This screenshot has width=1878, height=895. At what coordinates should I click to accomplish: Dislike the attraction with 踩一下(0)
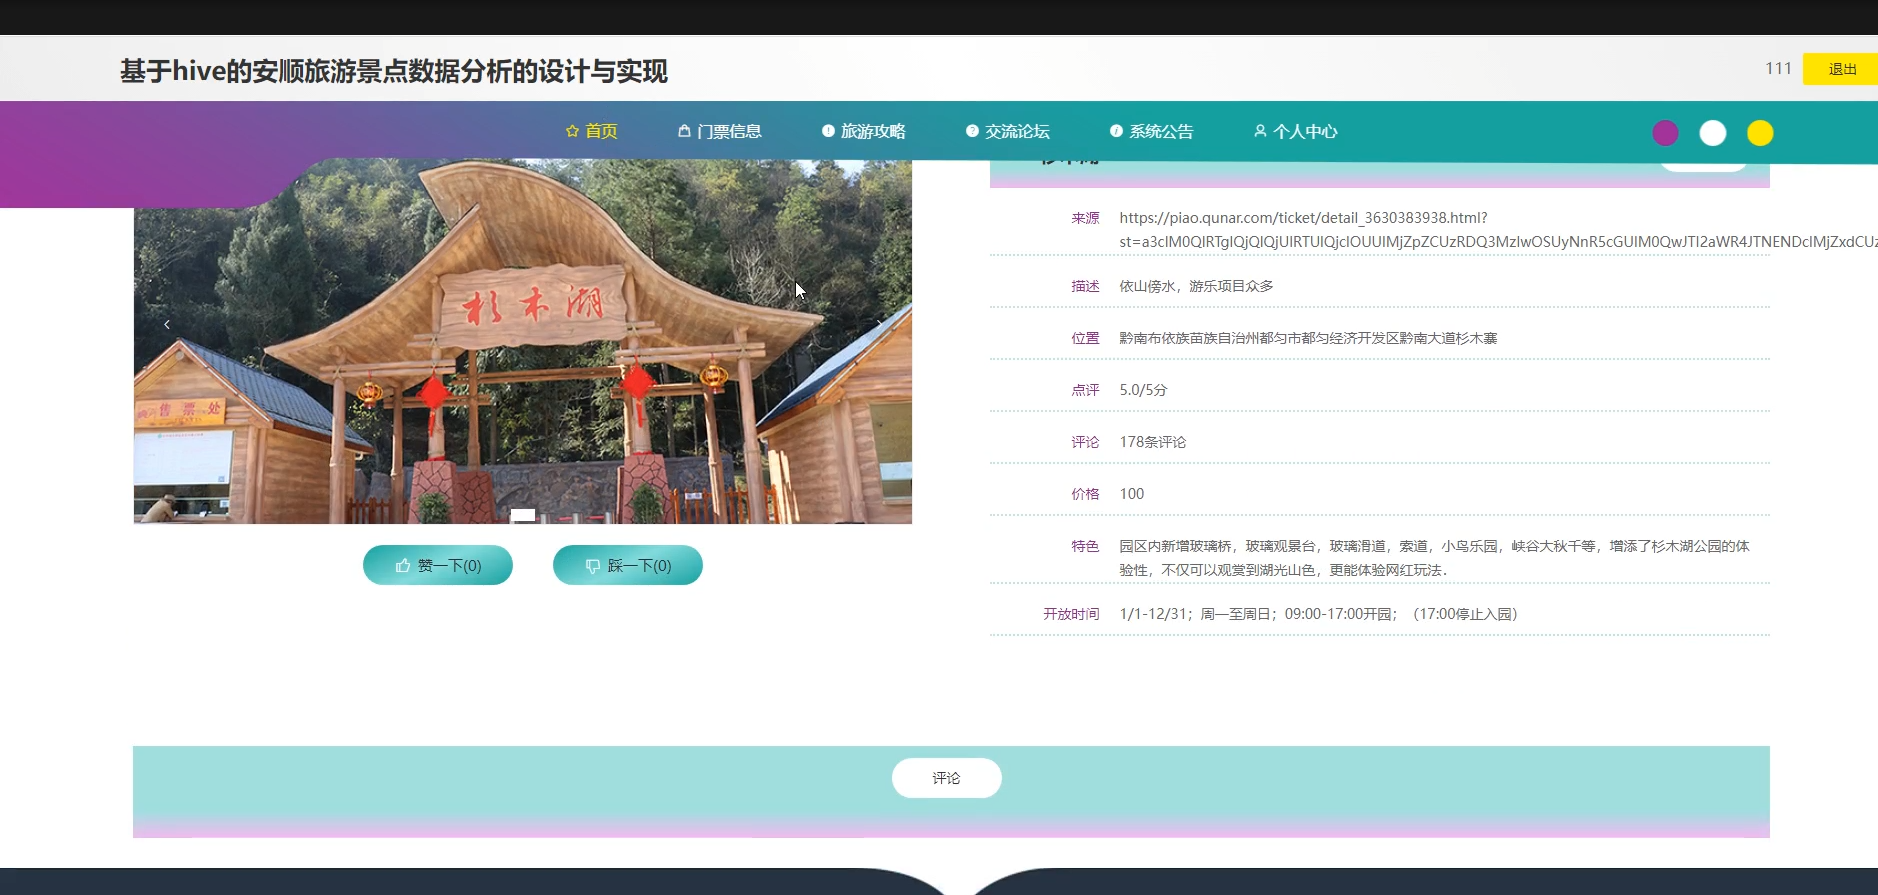point(628,565)
